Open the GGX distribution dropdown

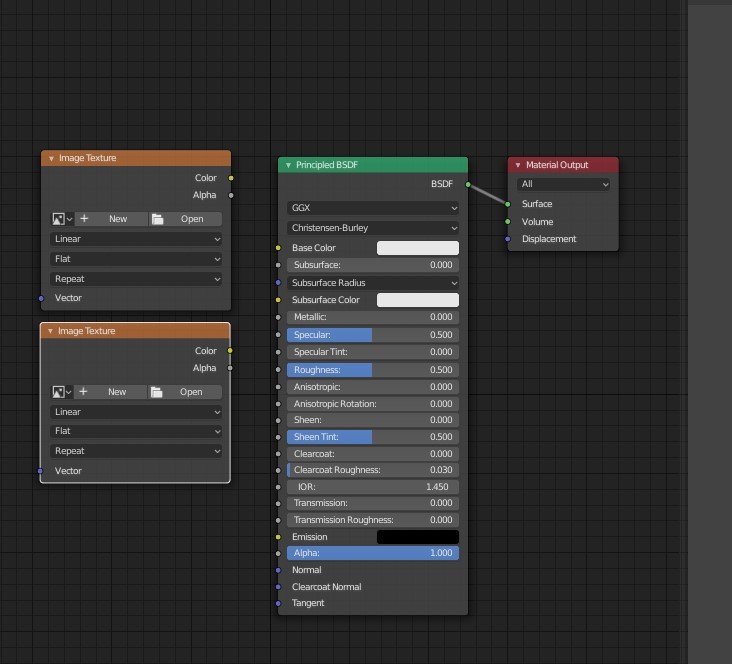pos(372,208)
